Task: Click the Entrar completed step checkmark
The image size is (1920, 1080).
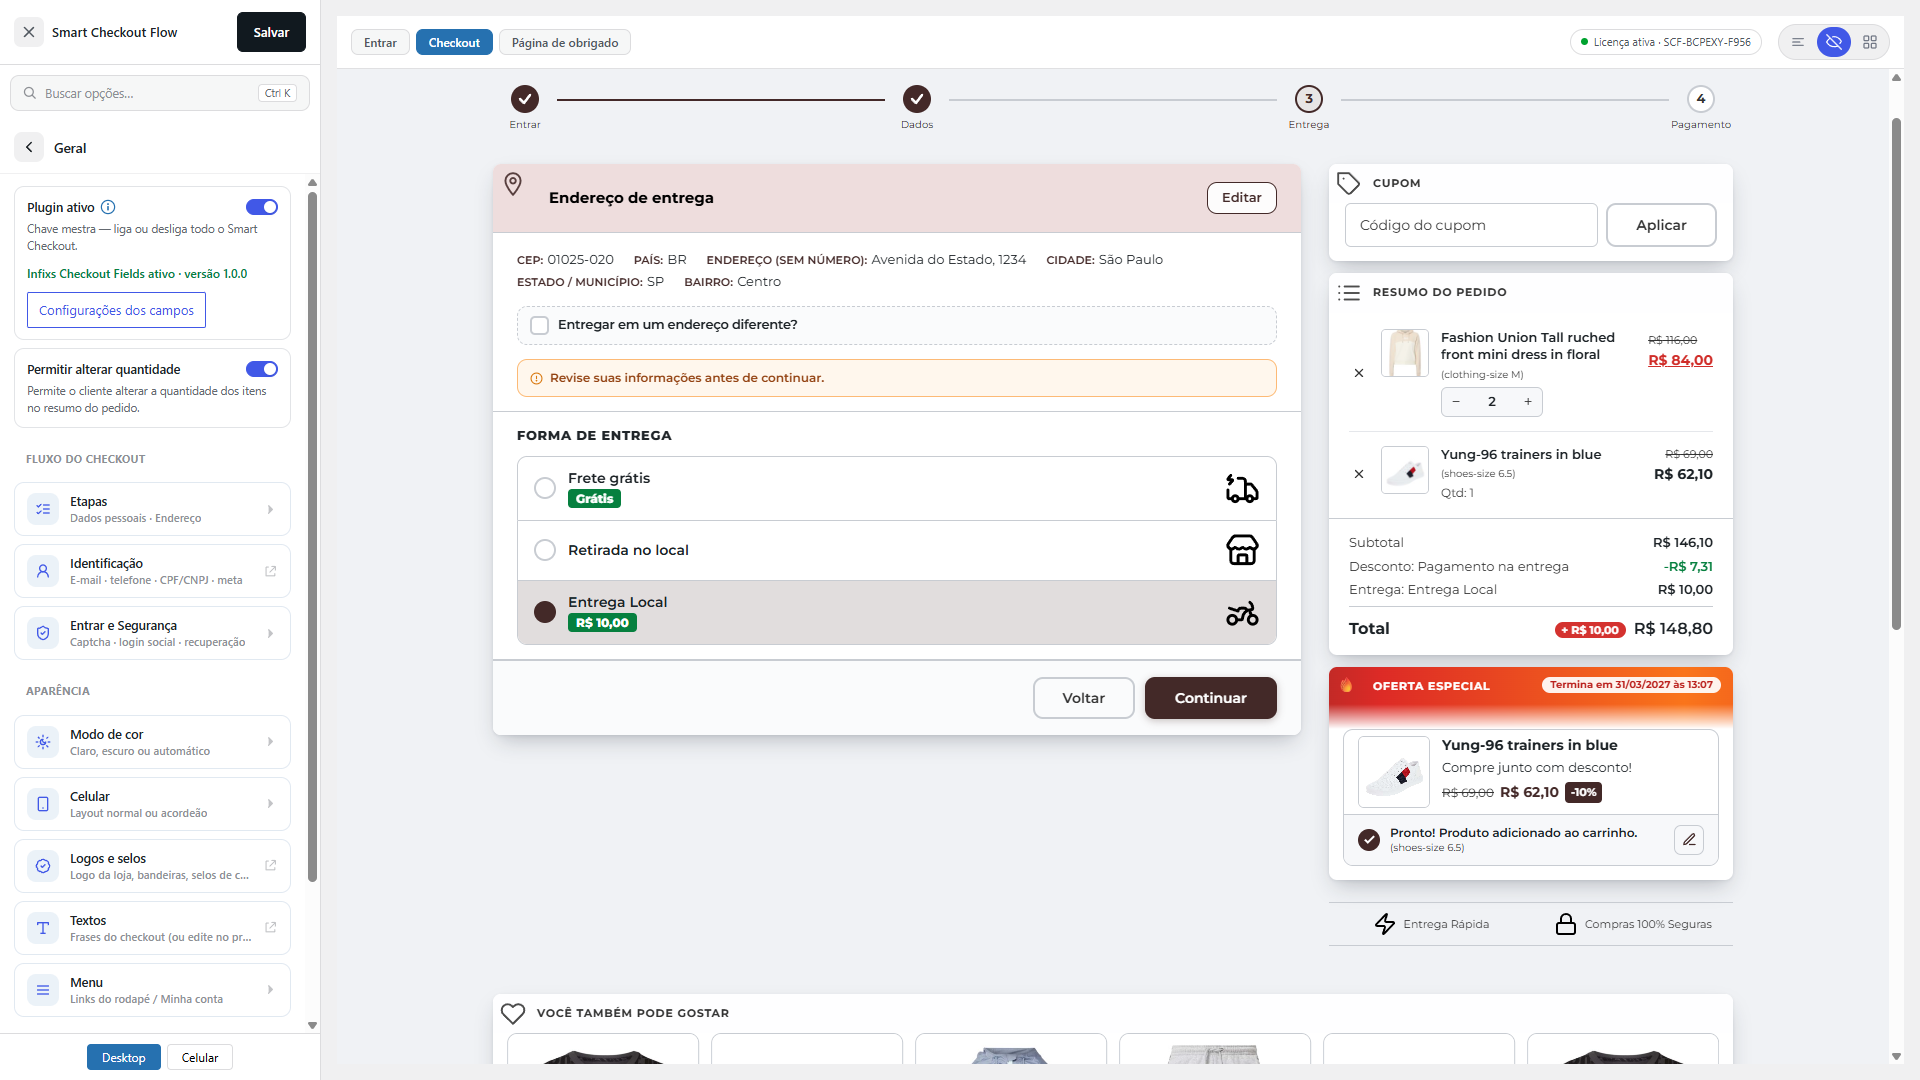Action: pos(525,99)
